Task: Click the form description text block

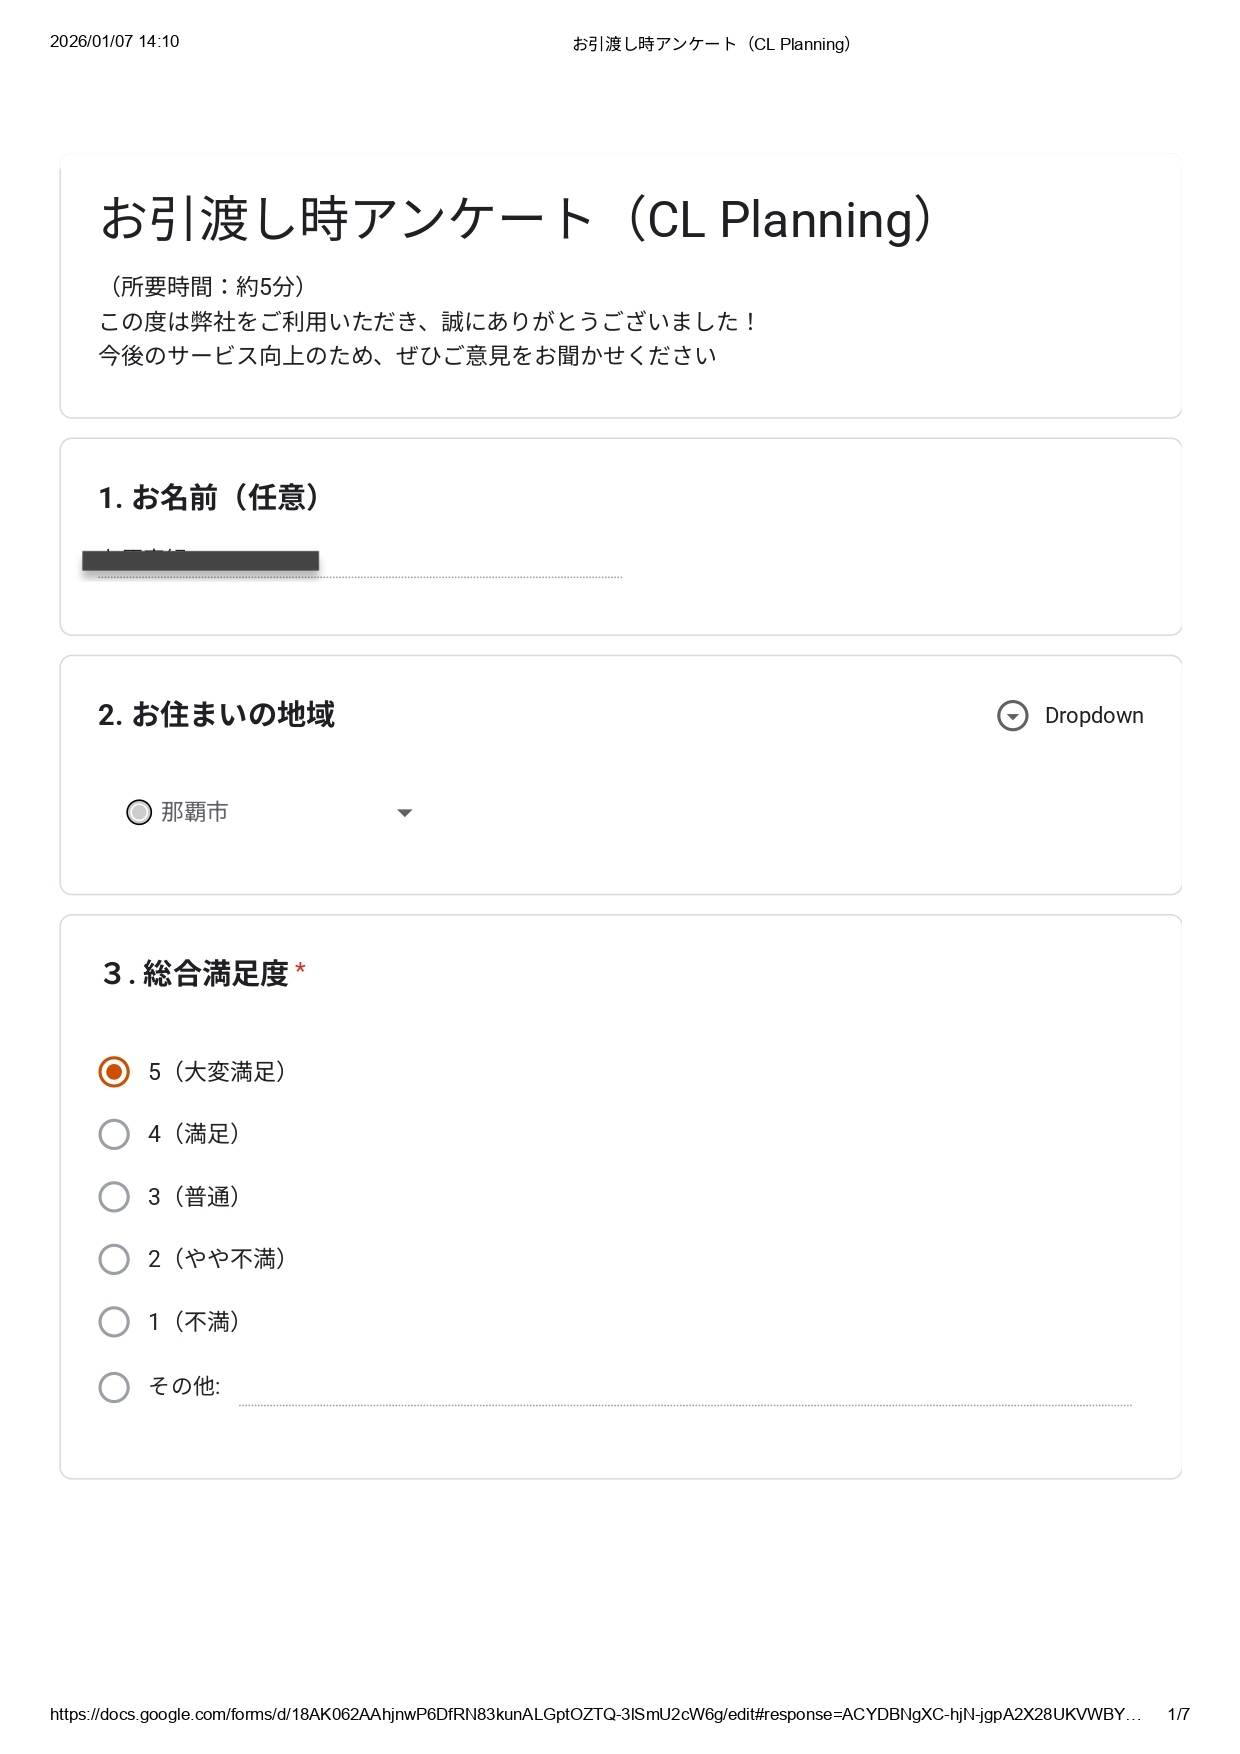Action: (427, 321)
